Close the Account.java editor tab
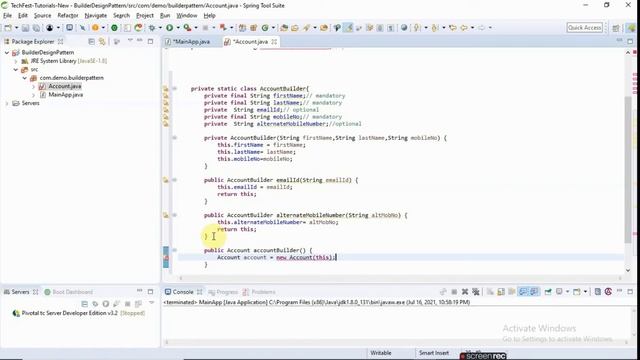Image resolution: width=640 pixels, height=360 pixels. pyautogui.click(x=274, y=42)
